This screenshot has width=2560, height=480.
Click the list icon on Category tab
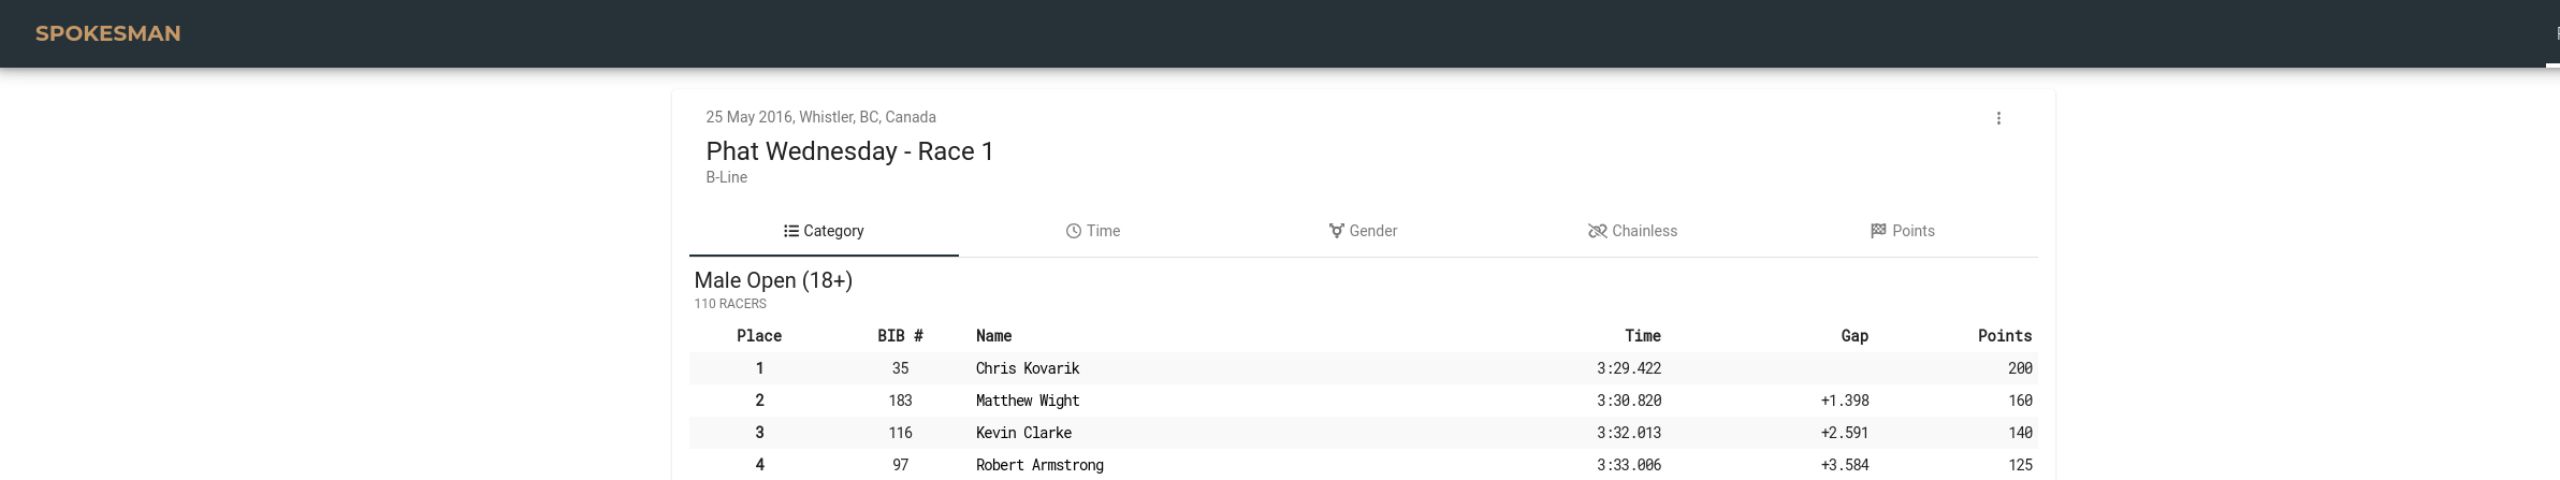click(x=791, y=231)
